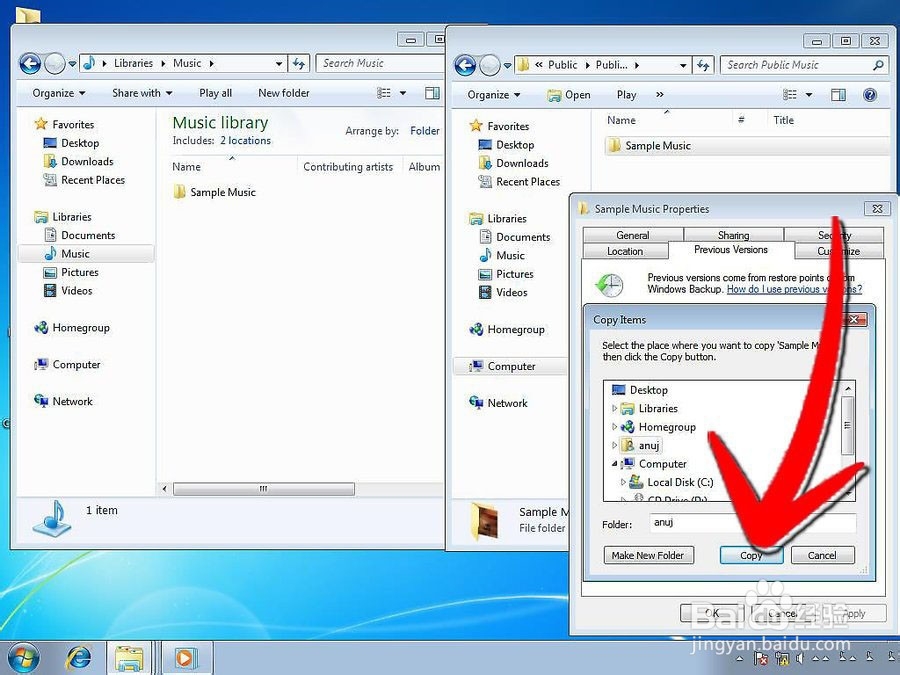Switch to General tab in Properties

[633, 235]
